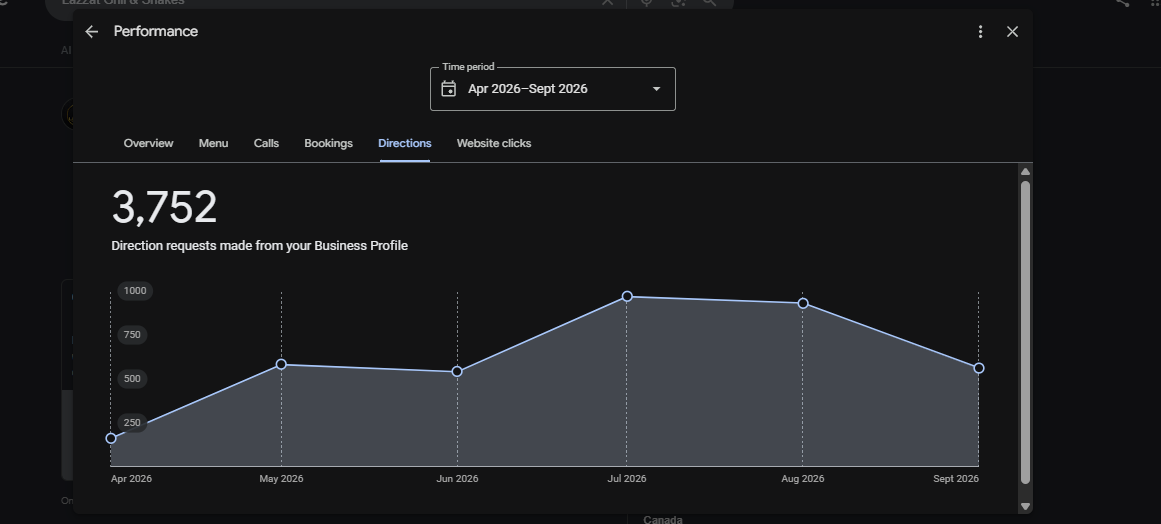Click the scrollbar up arrow

coord(1026,172)
